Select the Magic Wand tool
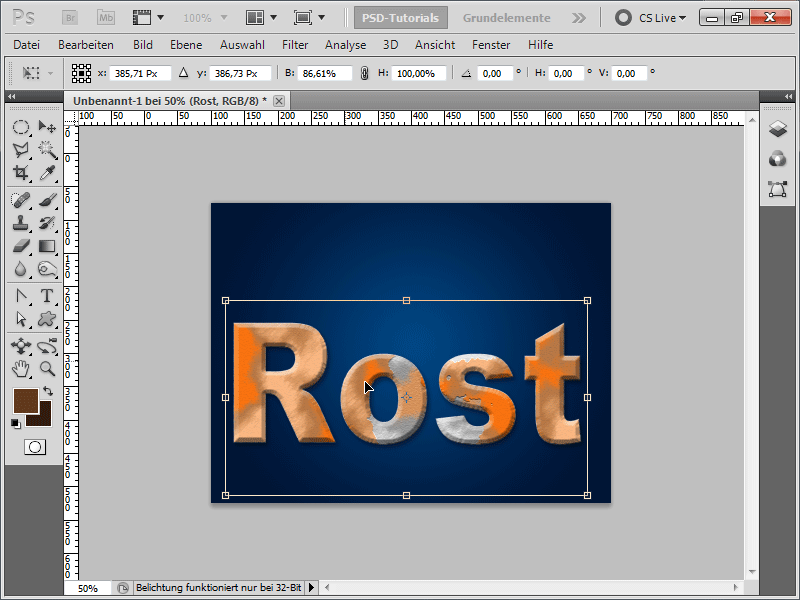Screen dimensions: 800x600 click(47, 149)
